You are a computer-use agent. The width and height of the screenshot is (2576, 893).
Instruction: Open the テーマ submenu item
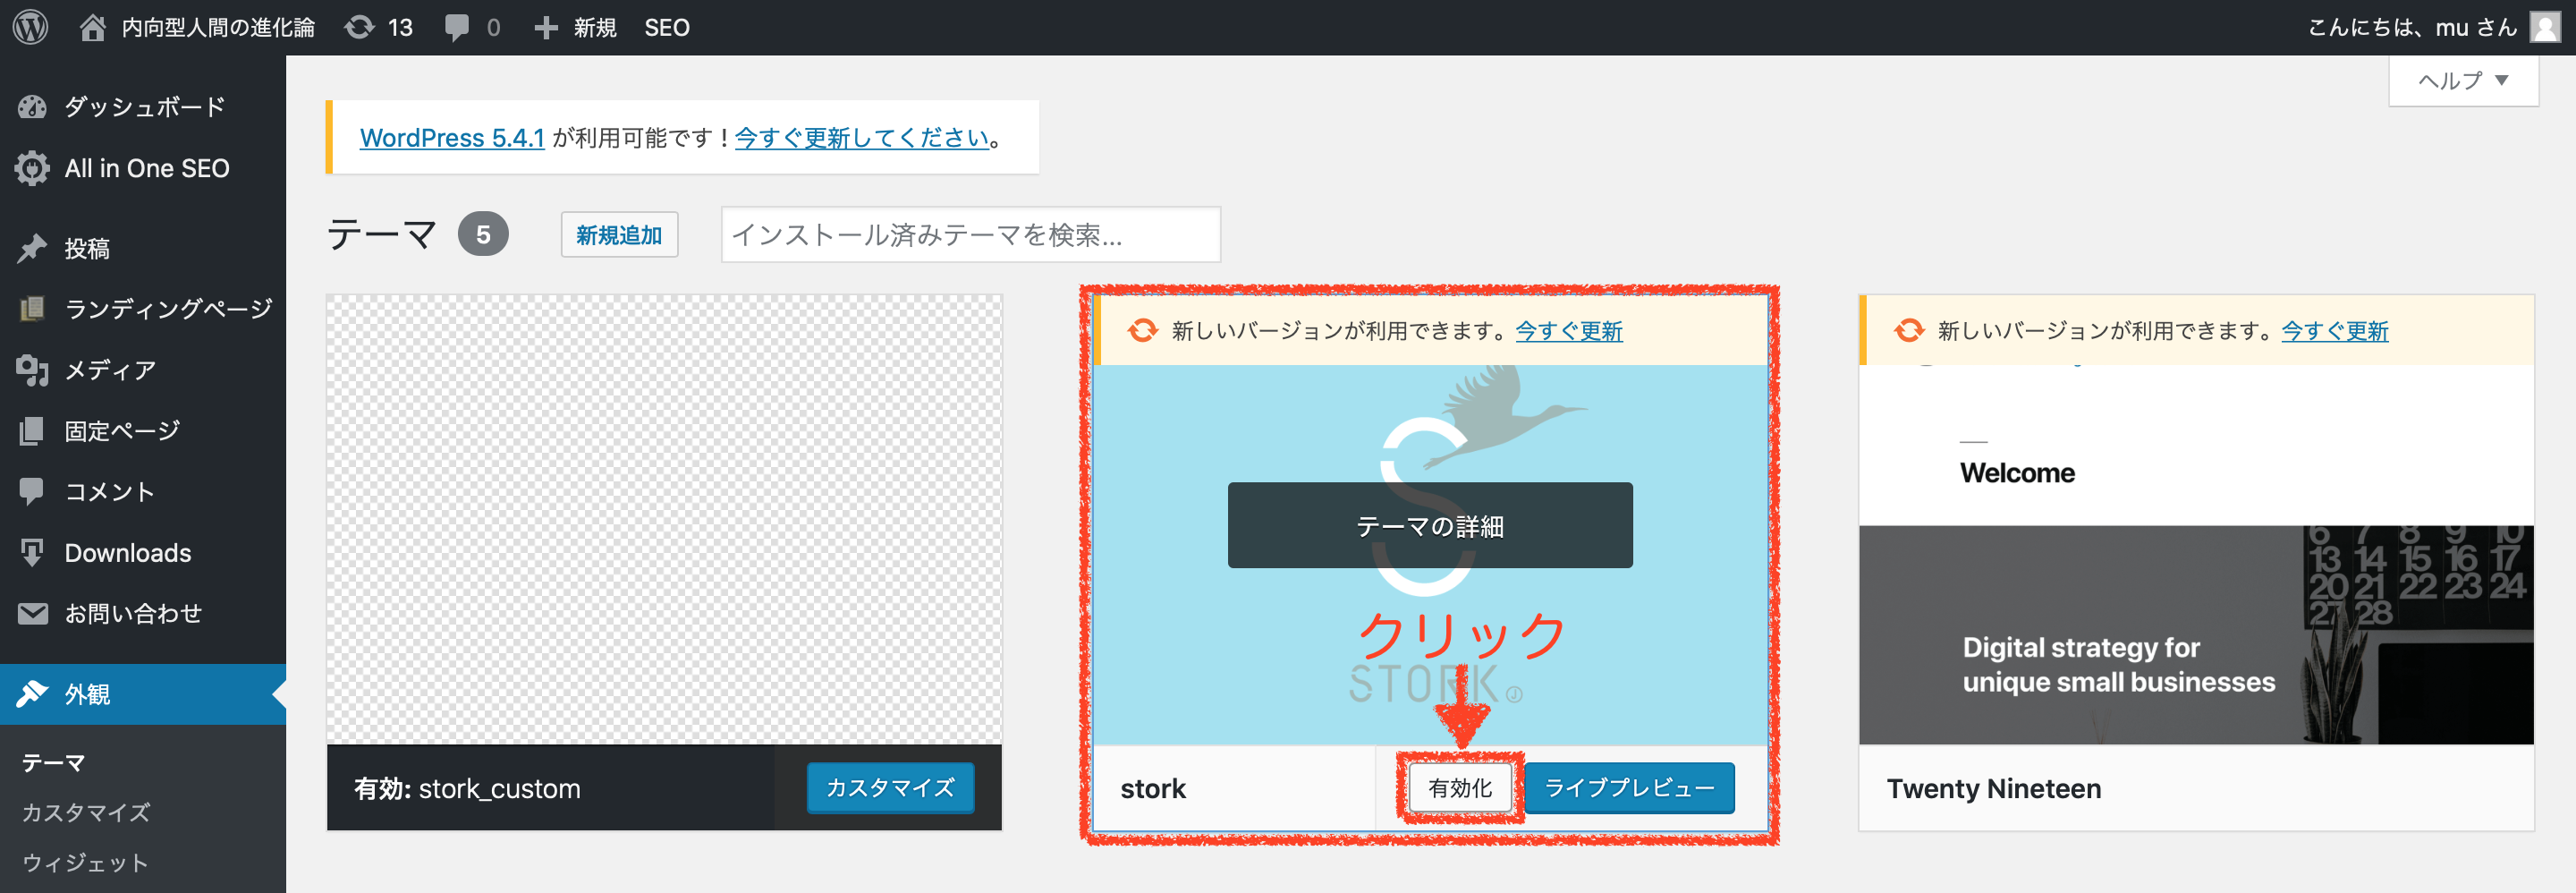(x=54, y=762)
